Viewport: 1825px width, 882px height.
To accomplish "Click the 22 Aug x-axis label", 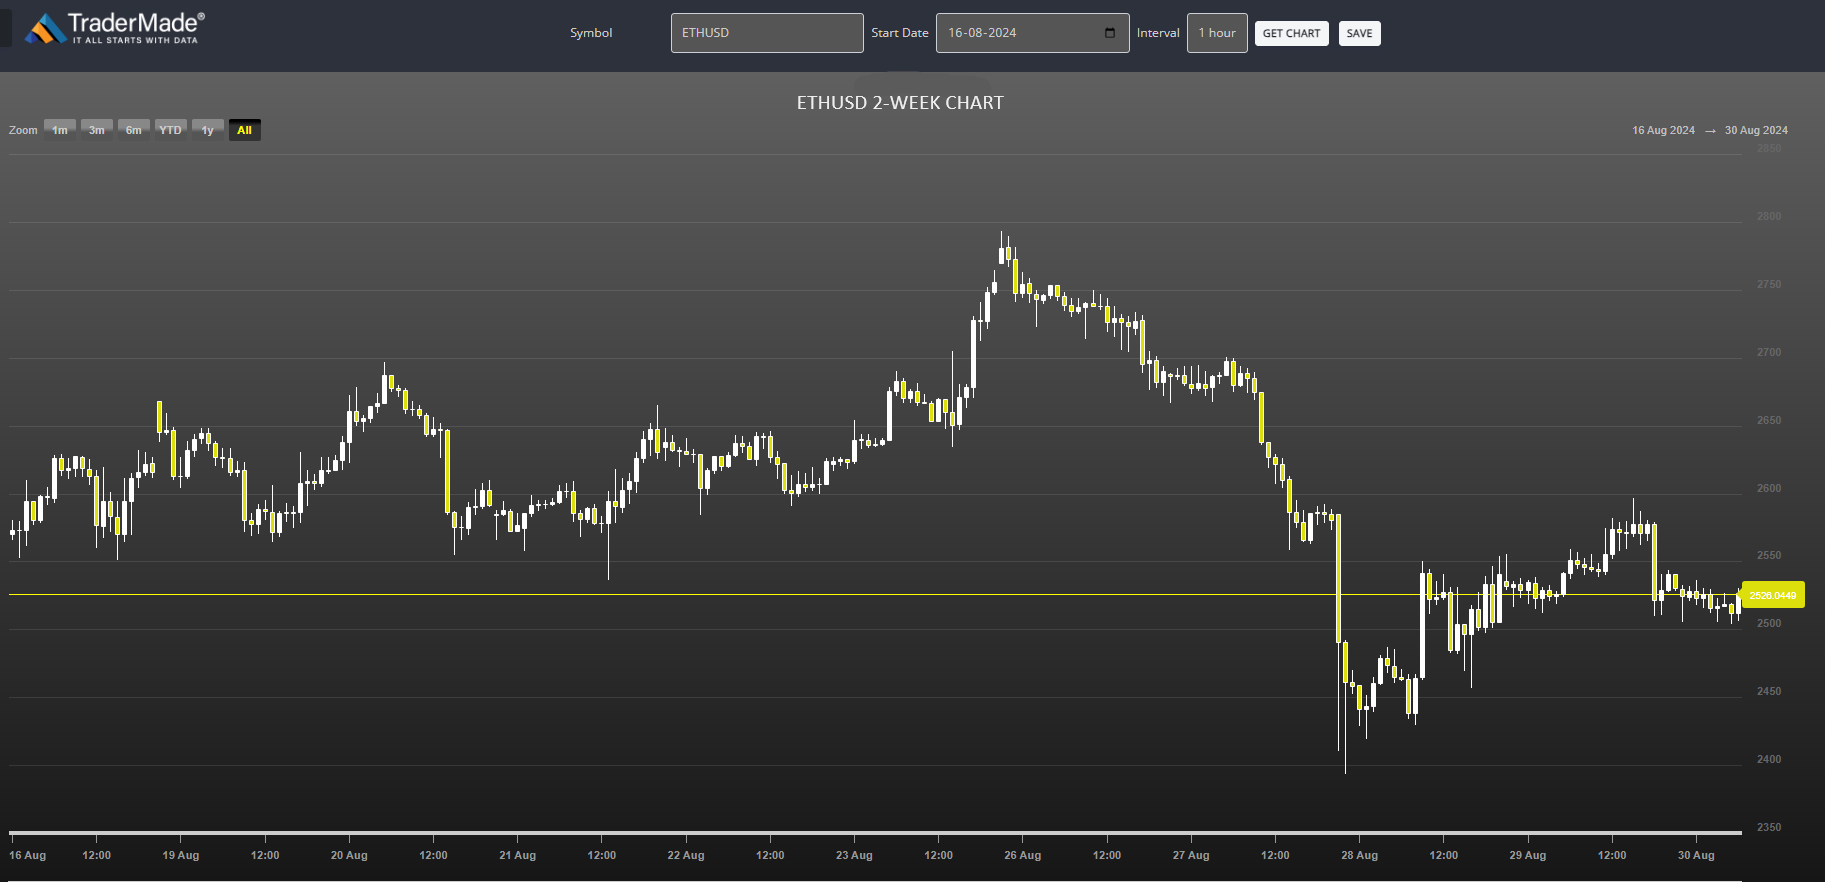I will [x=686, y=855].
